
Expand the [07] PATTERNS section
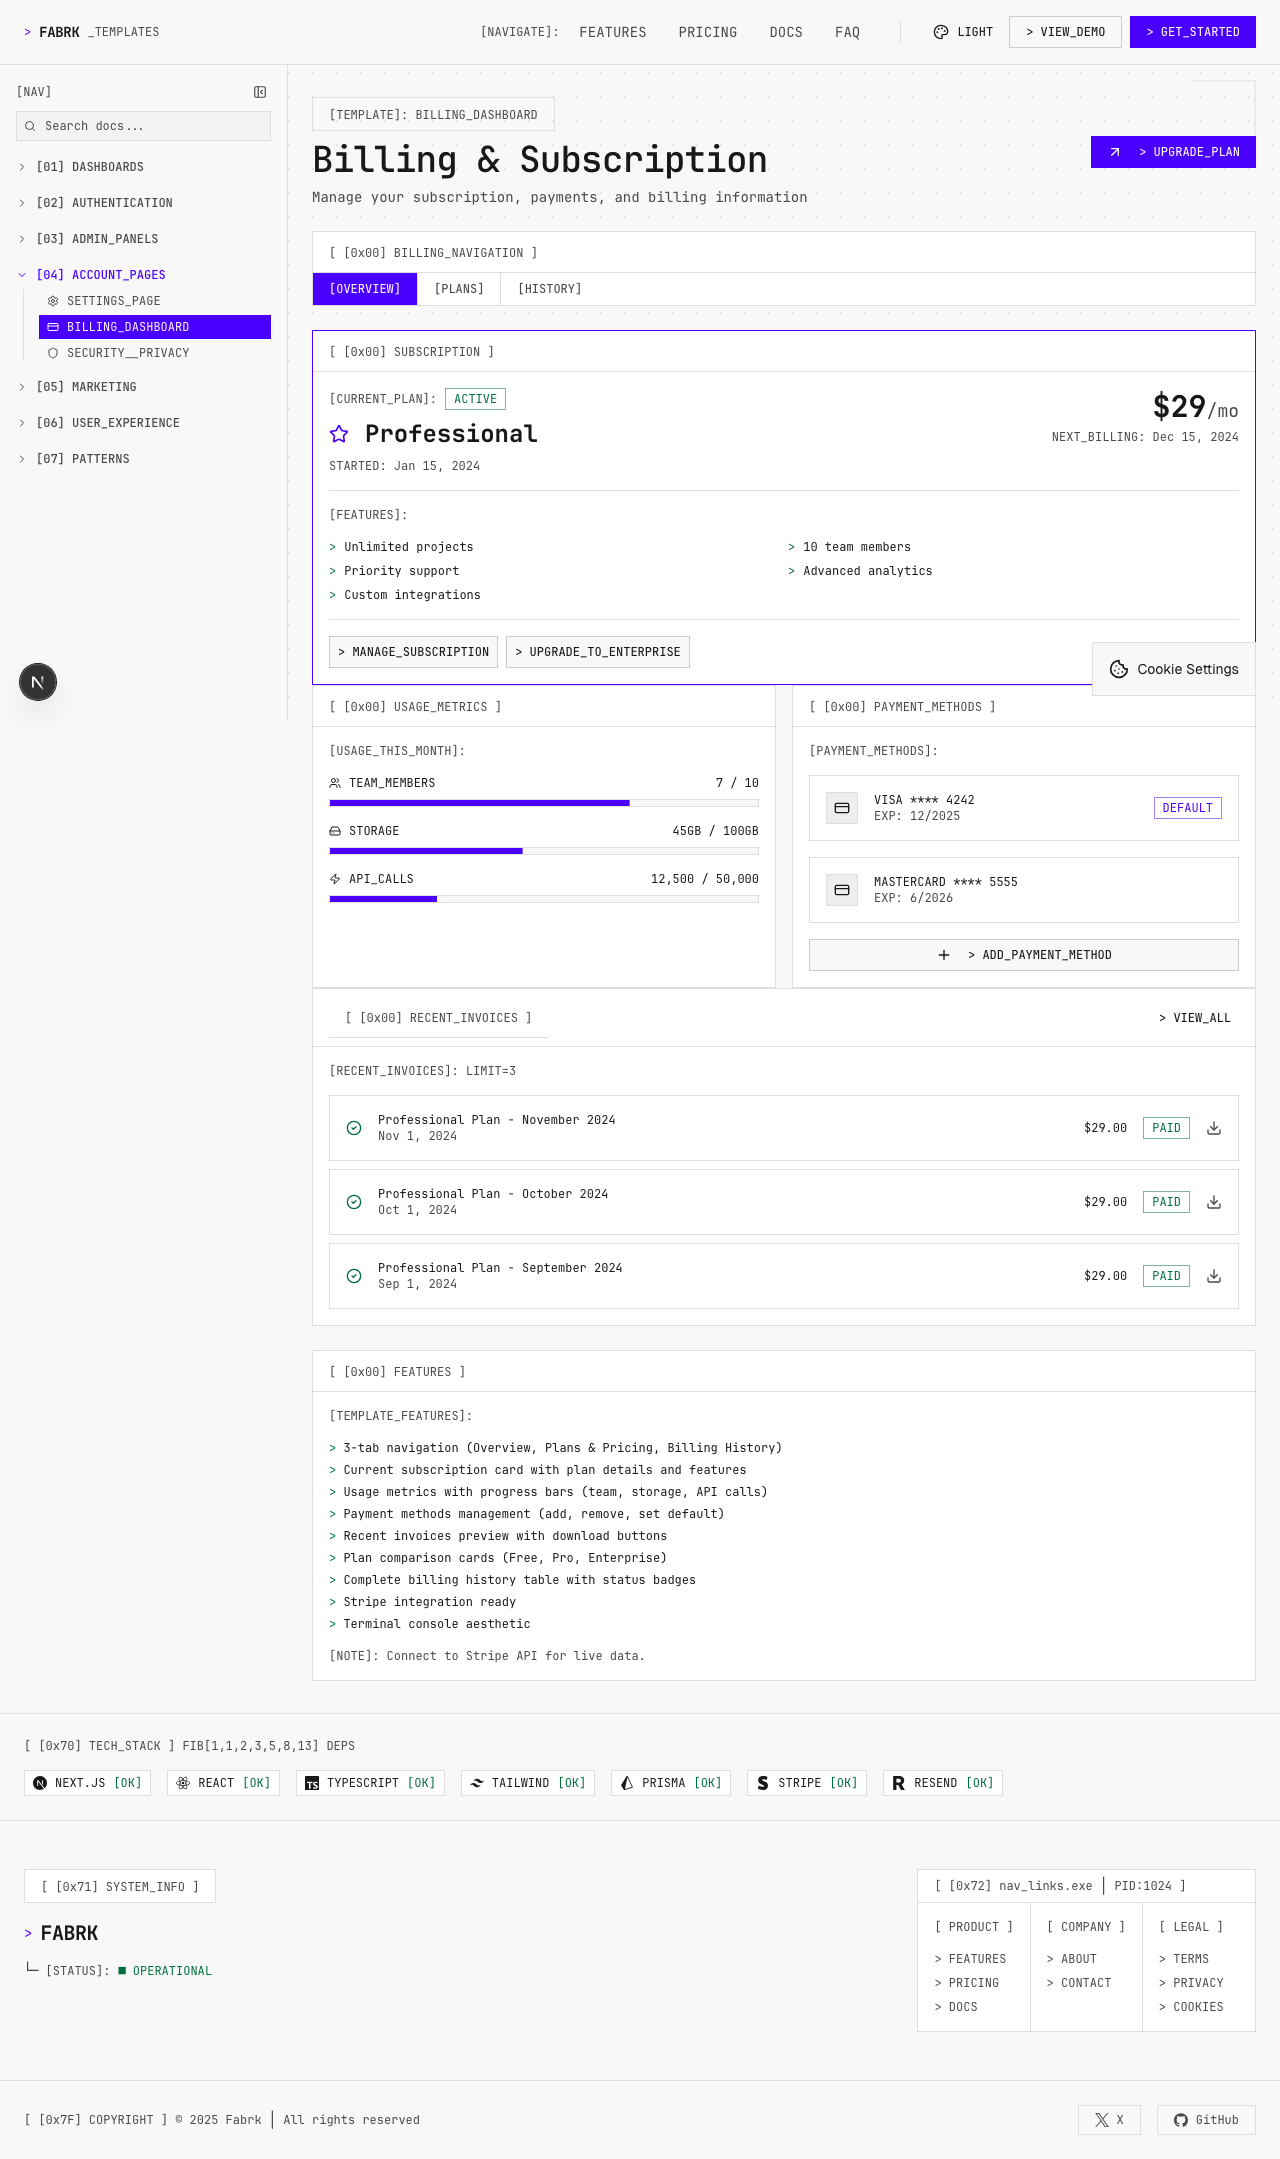pyautogui.click(x=144, y=459)
